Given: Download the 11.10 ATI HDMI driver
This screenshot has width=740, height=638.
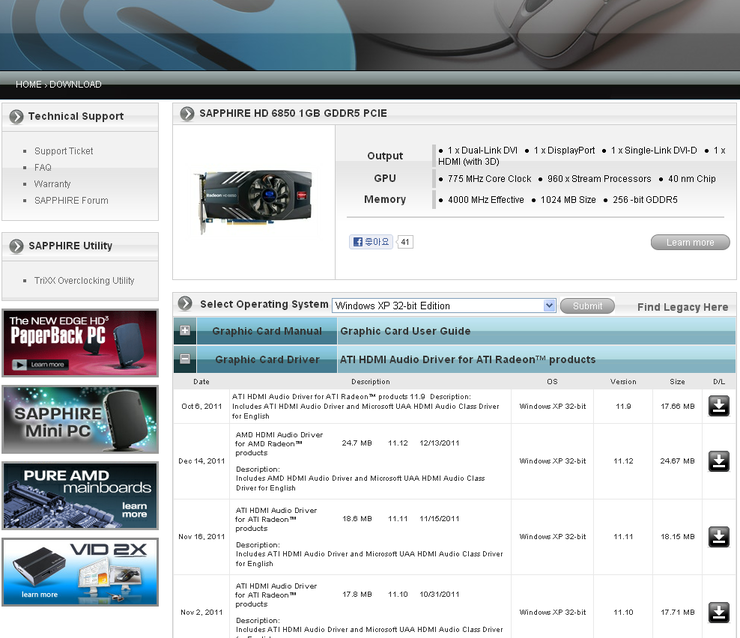Looking at the screenshot, I should pyautogui.click(x=718, y=612).
